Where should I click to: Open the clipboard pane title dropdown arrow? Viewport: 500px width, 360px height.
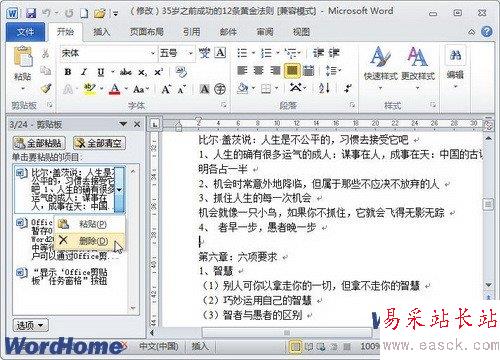point(123,124)
